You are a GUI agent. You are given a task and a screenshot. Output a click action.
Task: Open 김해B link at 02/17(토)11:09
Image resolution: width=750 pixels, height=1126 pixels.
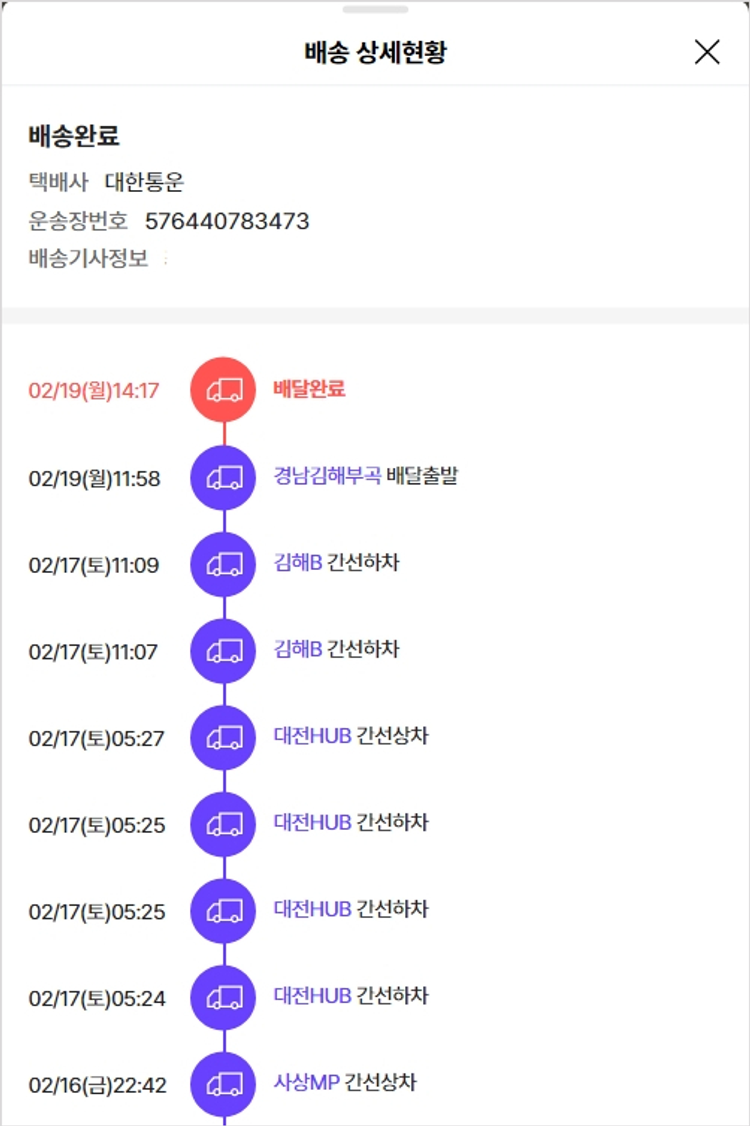point(298,563)
